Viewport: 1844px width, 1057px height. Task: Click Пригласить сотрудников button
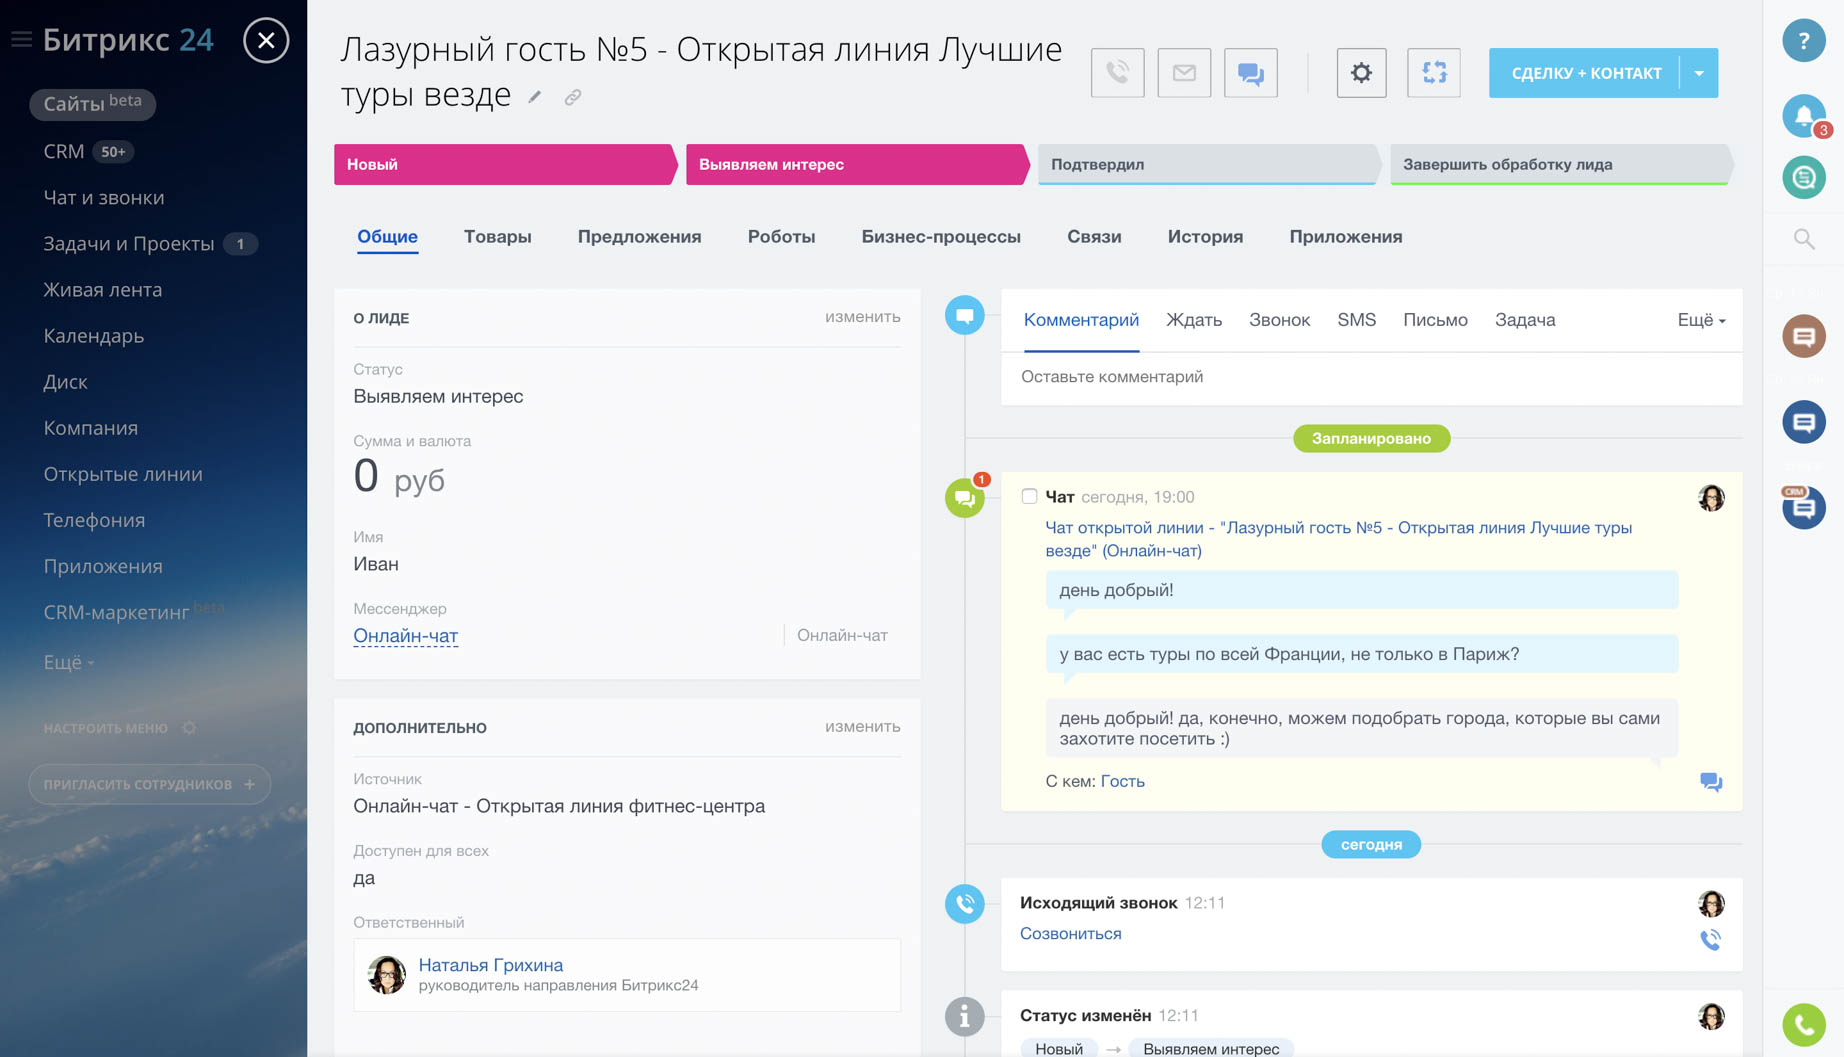click(149, 784)
